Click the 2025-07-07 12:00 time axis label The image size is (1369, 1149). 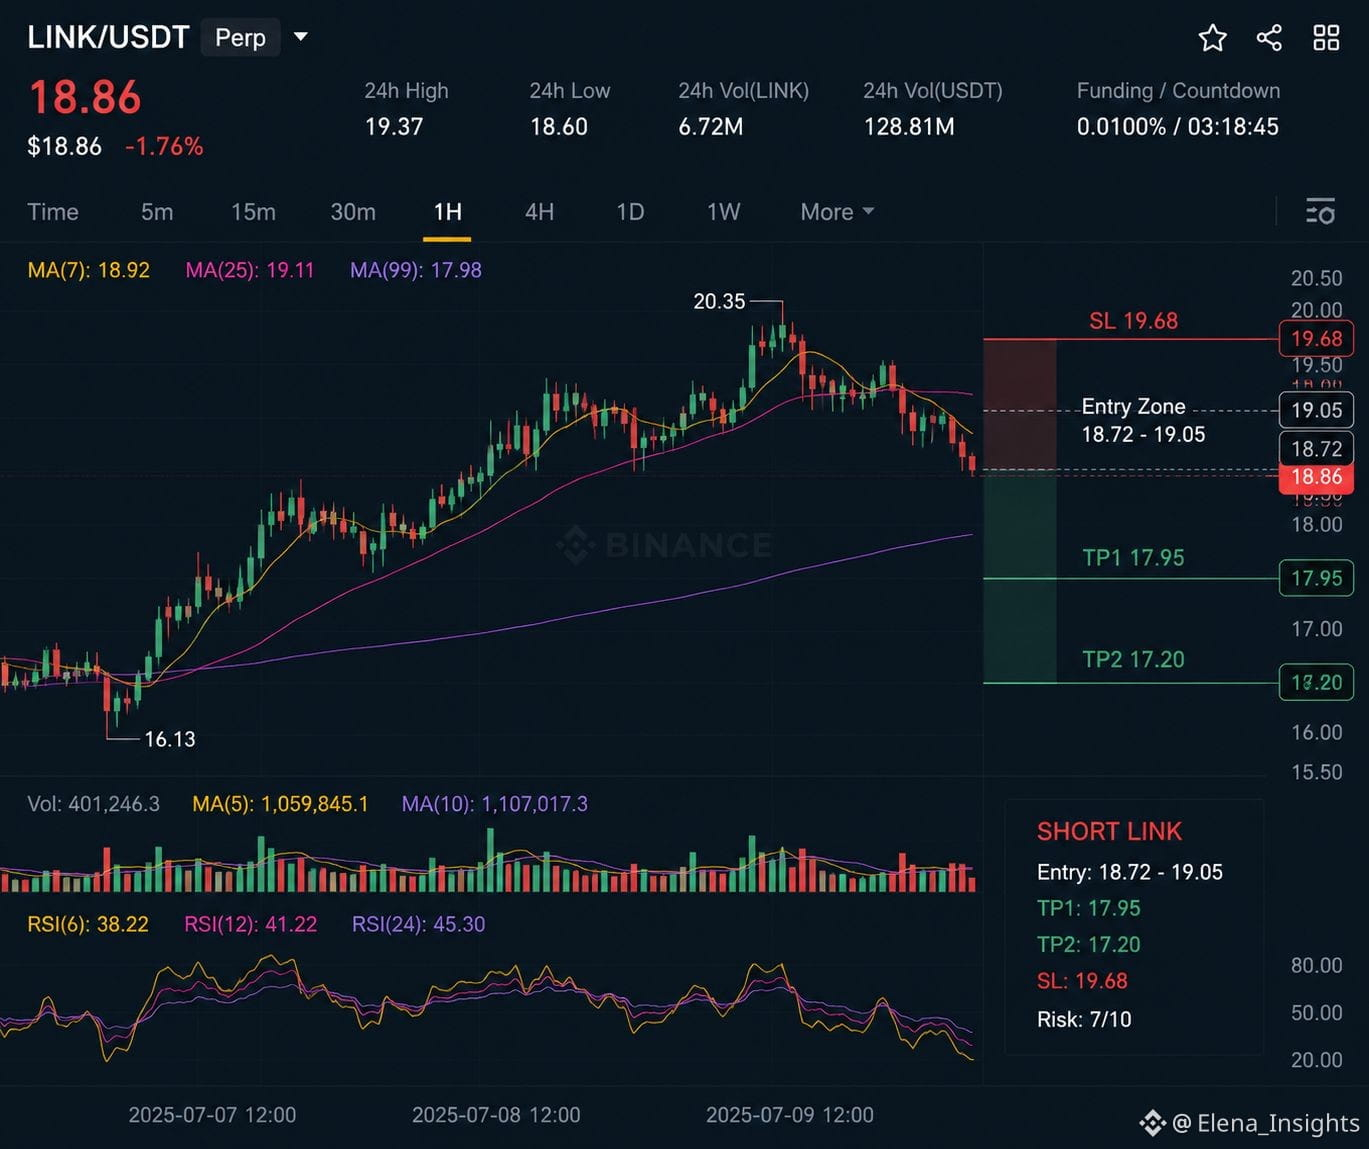click(x=212, y=1115)
